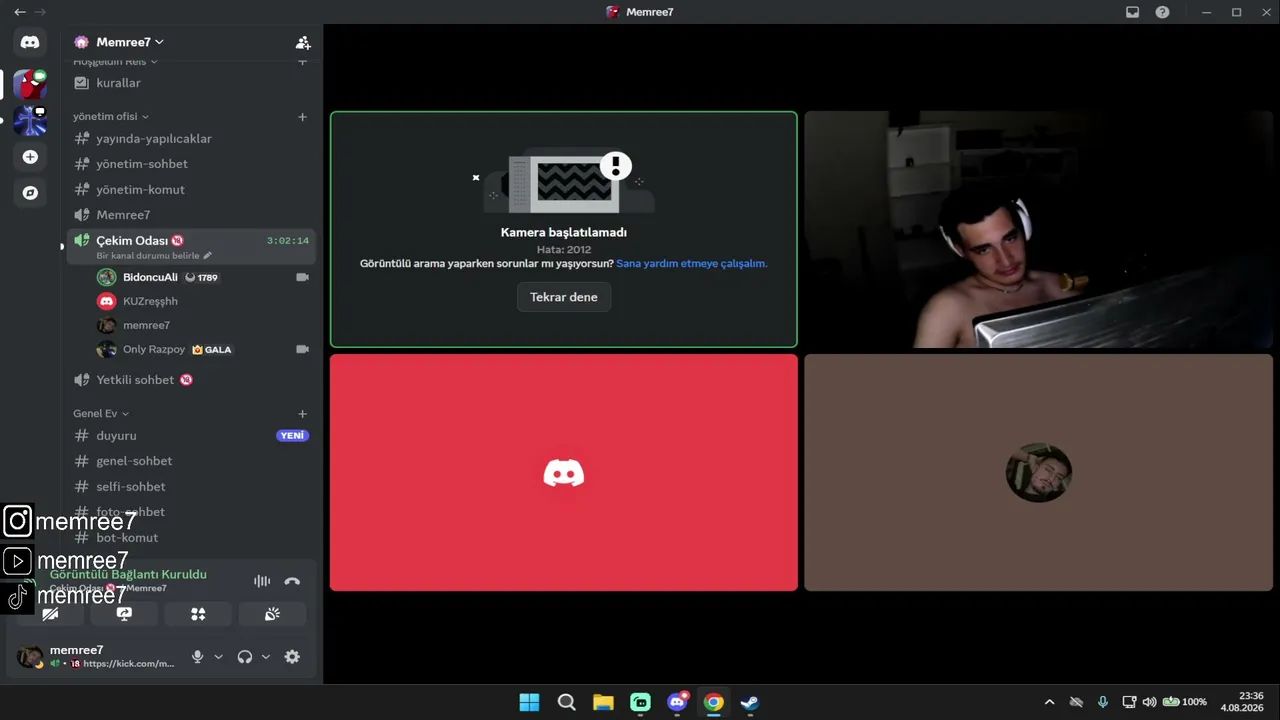
Task: Select user Only Razpoy in voice list
Action: click(203, 350)
